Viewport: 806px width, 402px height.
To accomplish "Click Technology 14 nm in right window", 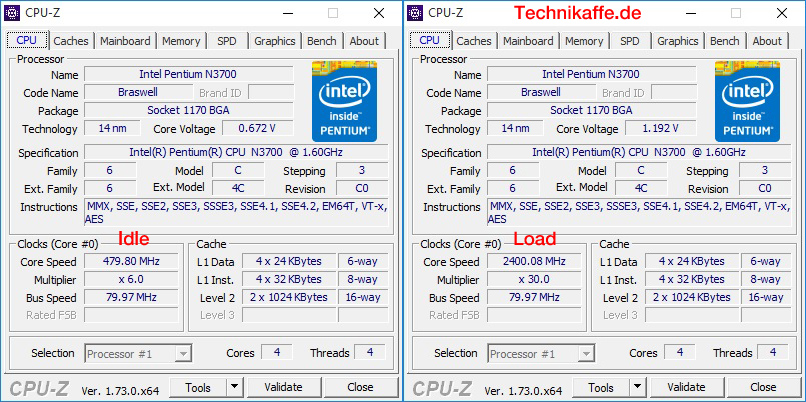I will click(x=516, y=128).
